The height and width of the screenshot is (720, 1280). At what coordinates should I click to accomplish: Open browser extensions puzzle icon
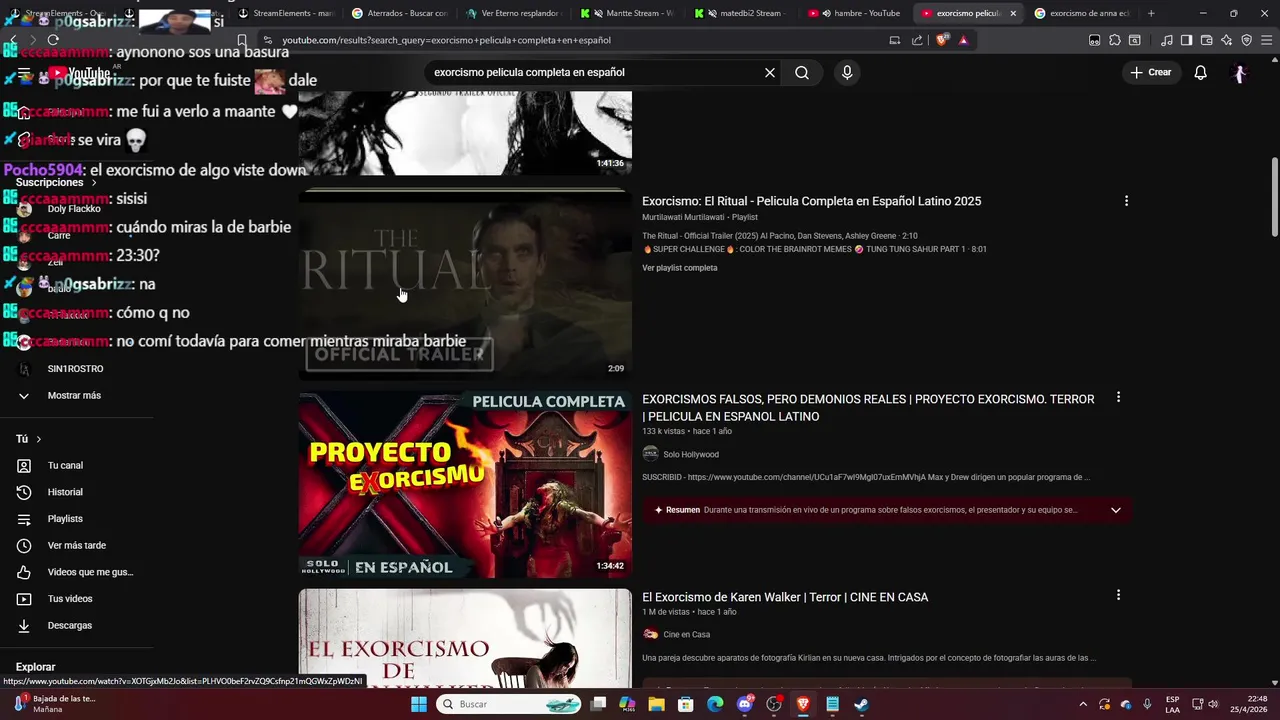[x=1115, y=40]
